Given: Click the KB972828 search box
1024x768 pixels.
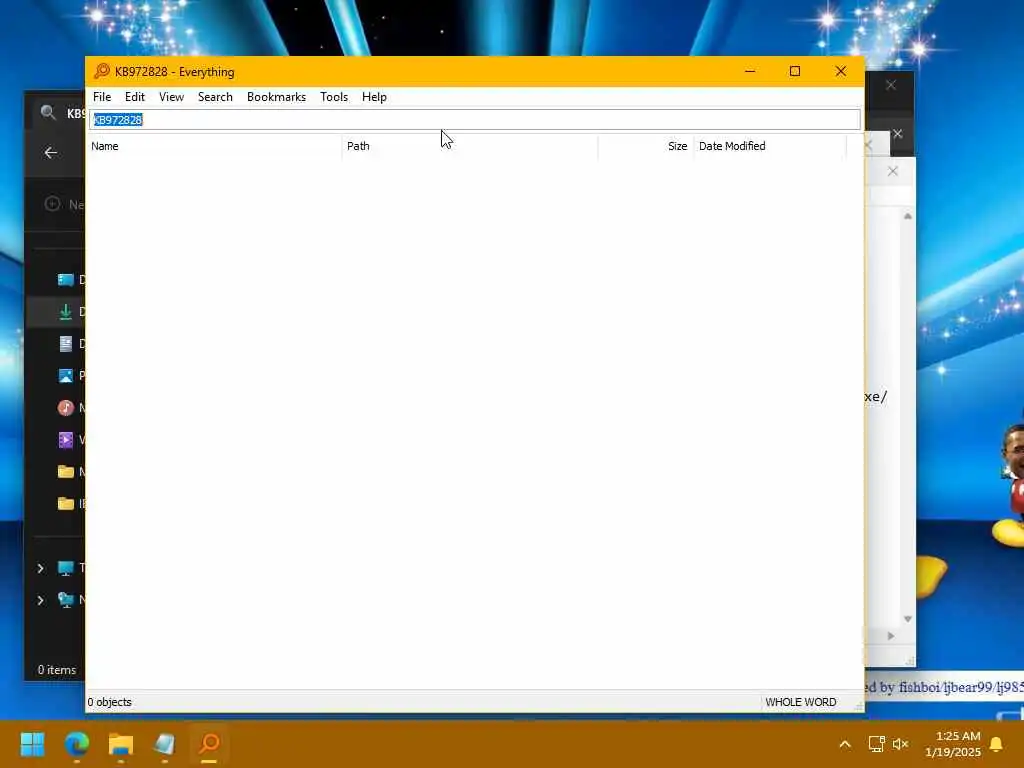Looking at the screenshot, I should (x=475, y=120).
